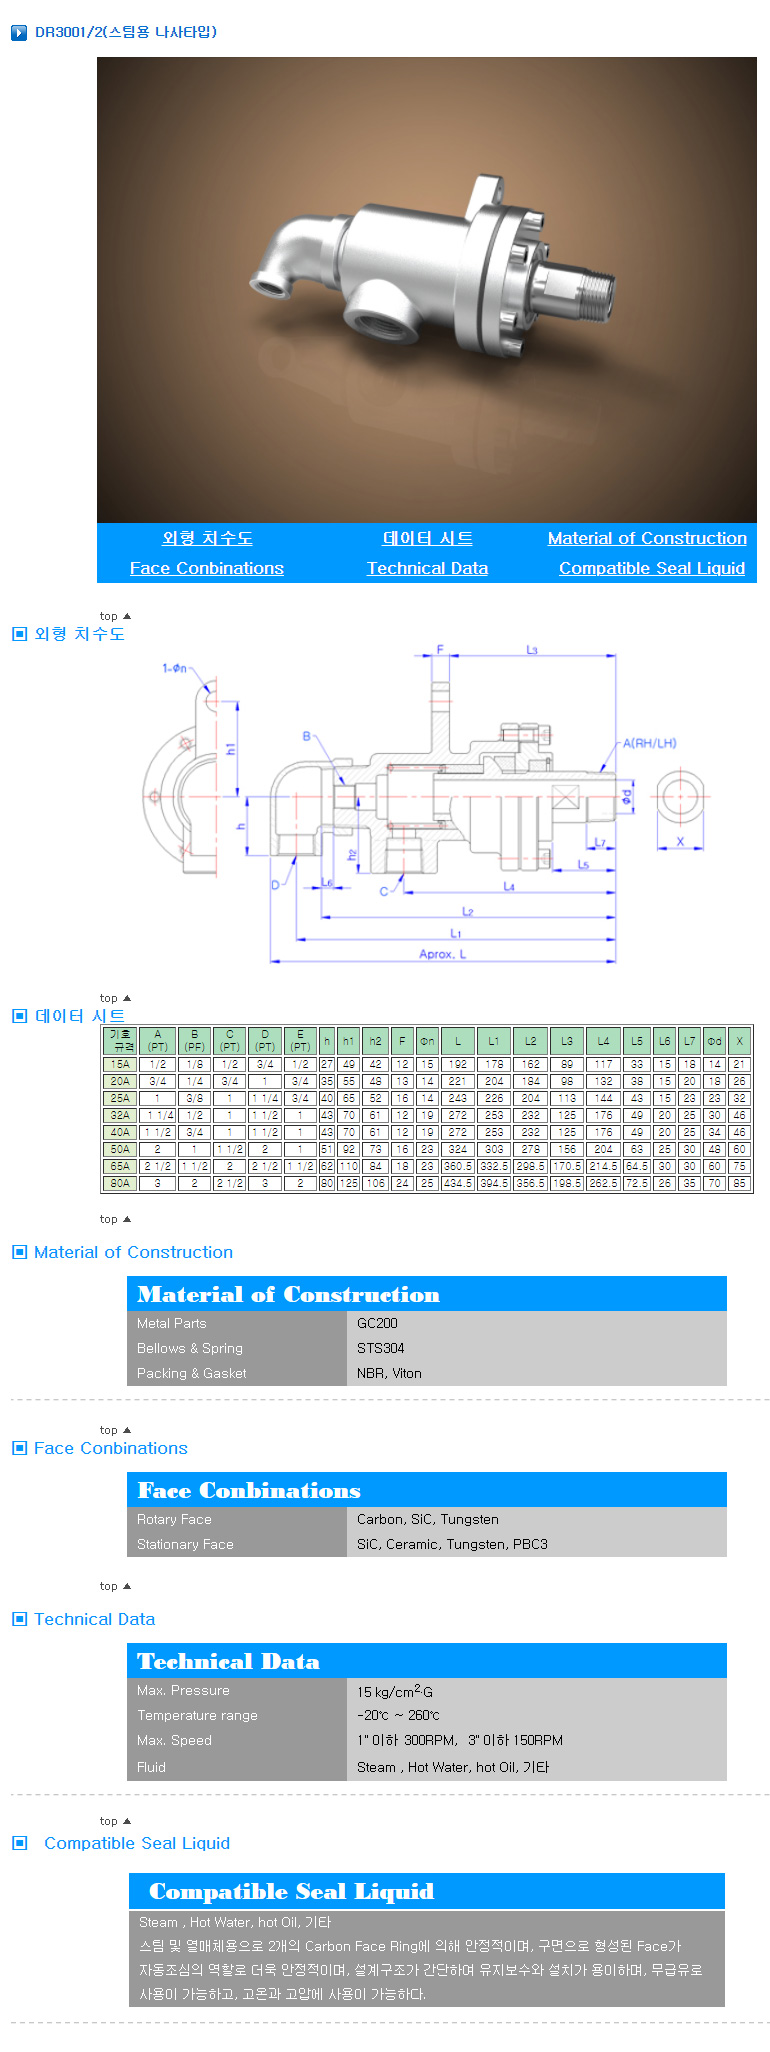Select the DR3001/2(스팀용 나사타입) page title

click(x=126, y=32)
